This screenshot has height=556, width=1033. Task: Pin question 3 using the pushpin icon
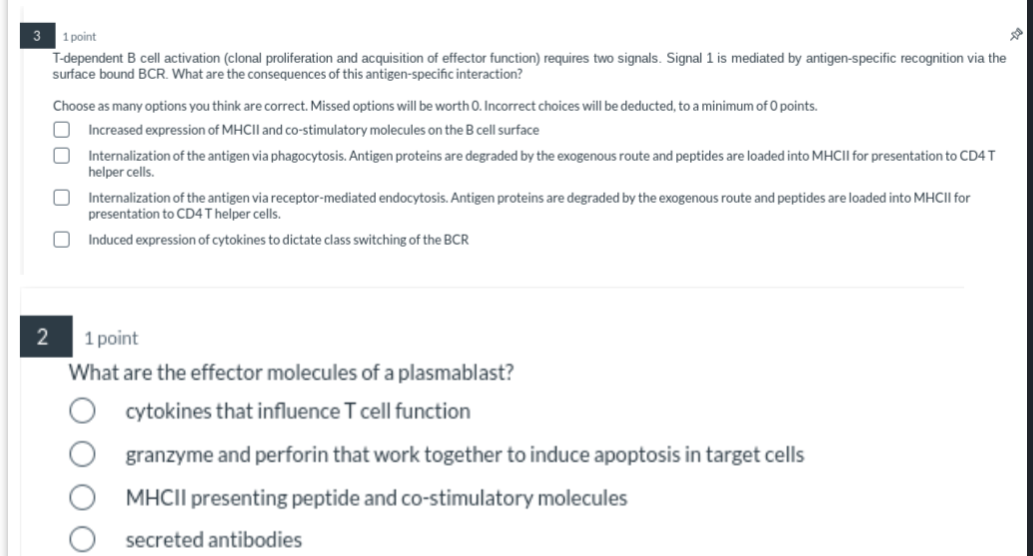1016,34
